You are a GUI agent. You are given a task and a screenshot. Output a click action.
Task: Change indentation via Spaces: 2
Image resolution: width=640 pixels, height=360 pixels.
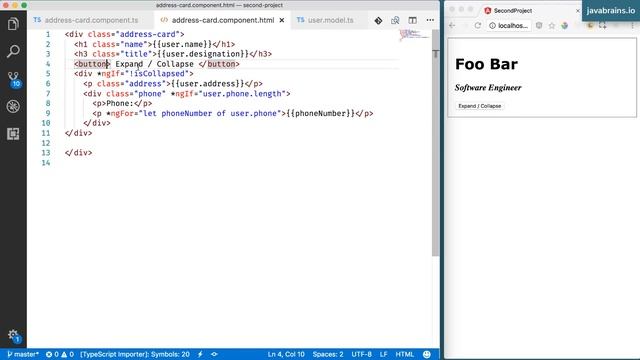(x=328, y=354)
